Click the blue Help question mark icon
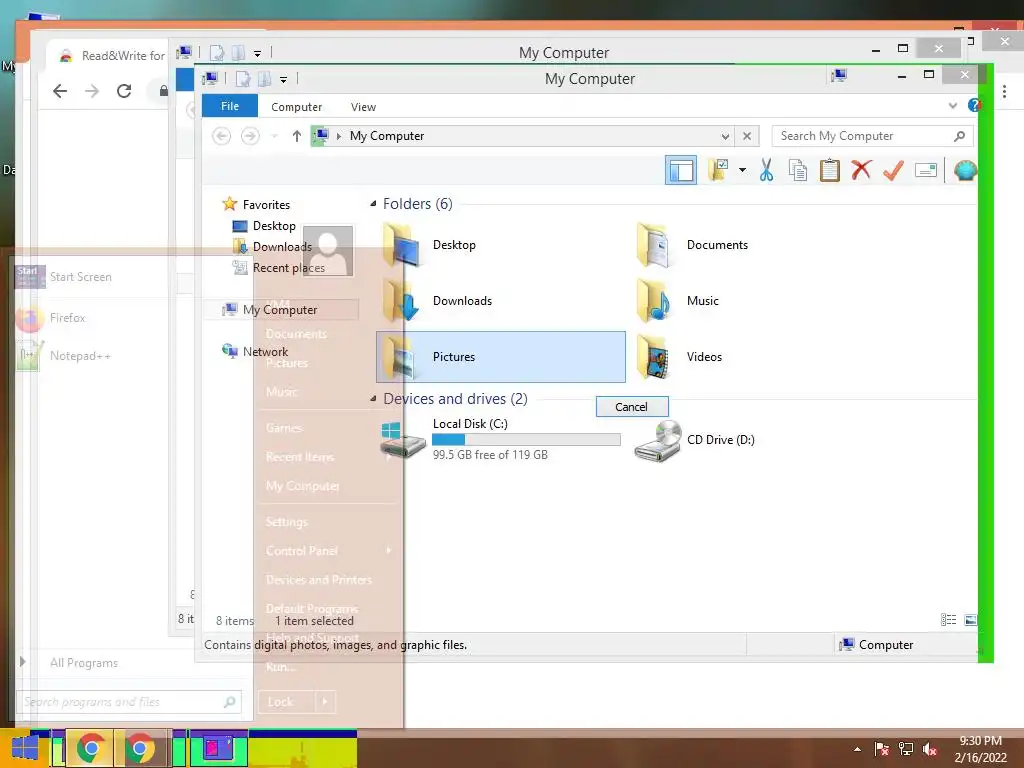 tap(974, 105)
